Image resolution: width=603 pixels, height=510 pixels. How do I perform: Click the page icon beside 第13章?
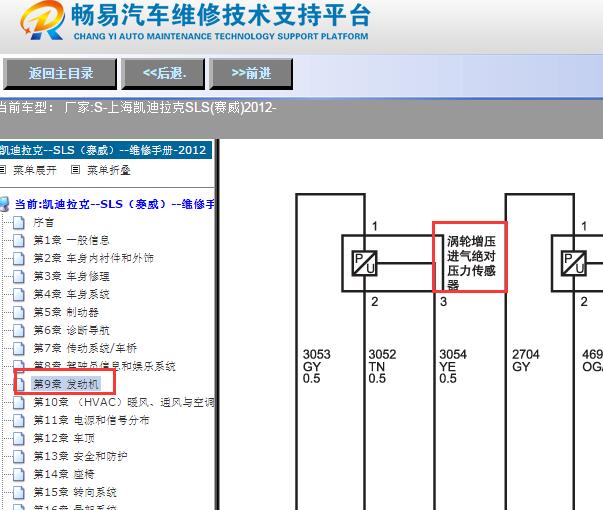click(18, 457)
